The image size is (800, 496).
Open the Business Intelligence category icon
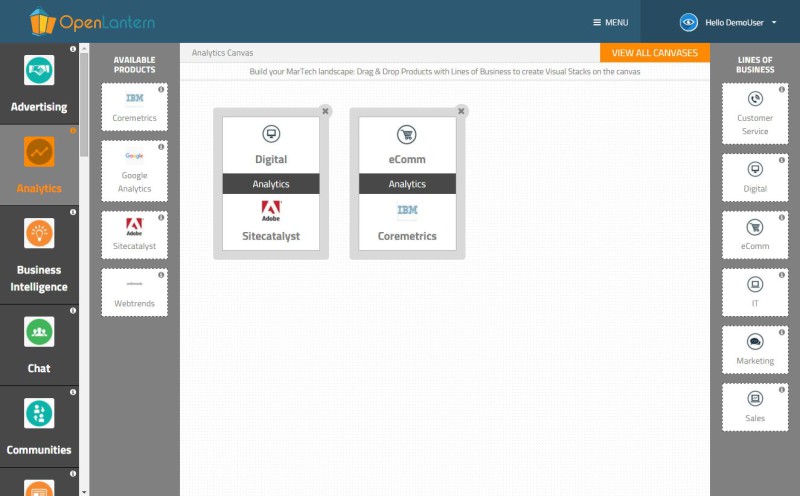click(39, 233)
